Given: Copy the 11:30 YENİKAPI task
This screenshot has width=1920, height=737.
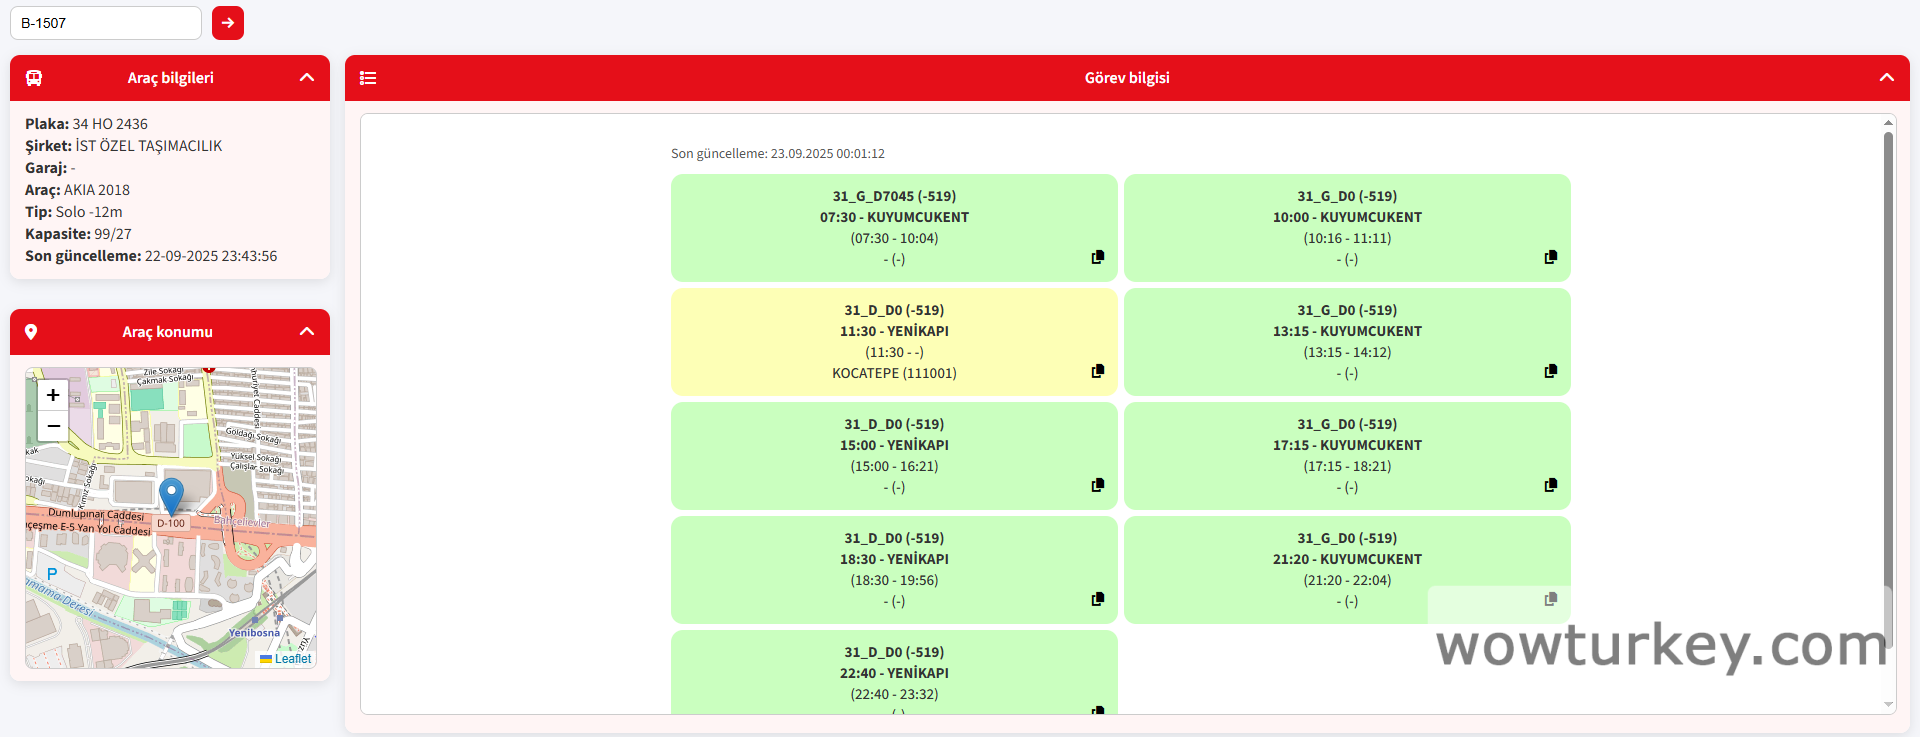Looking at the screenshot, I should (x=1097, y=371).
